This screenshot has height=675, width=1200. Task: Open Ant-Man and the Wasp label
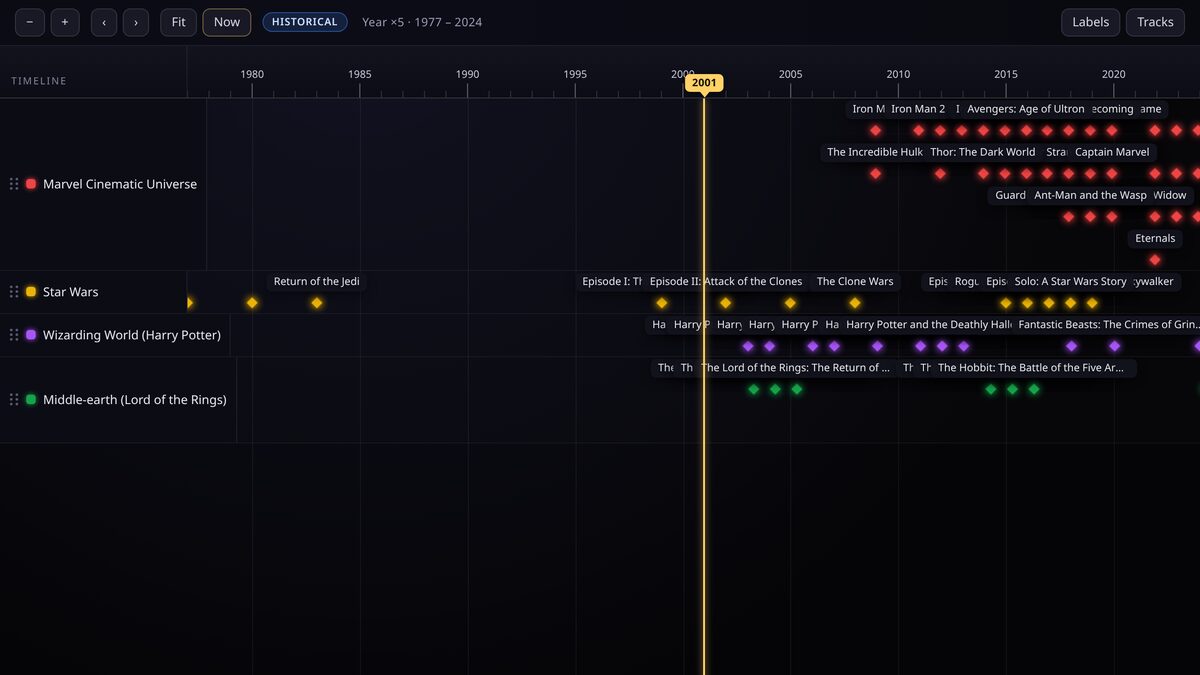point(1090,195)
